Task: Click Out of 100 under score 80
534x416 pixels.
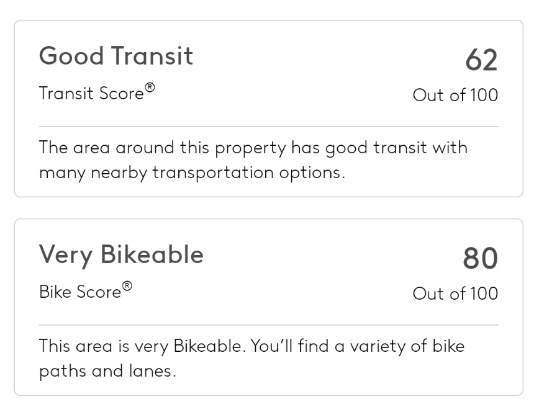Action: 455,294
